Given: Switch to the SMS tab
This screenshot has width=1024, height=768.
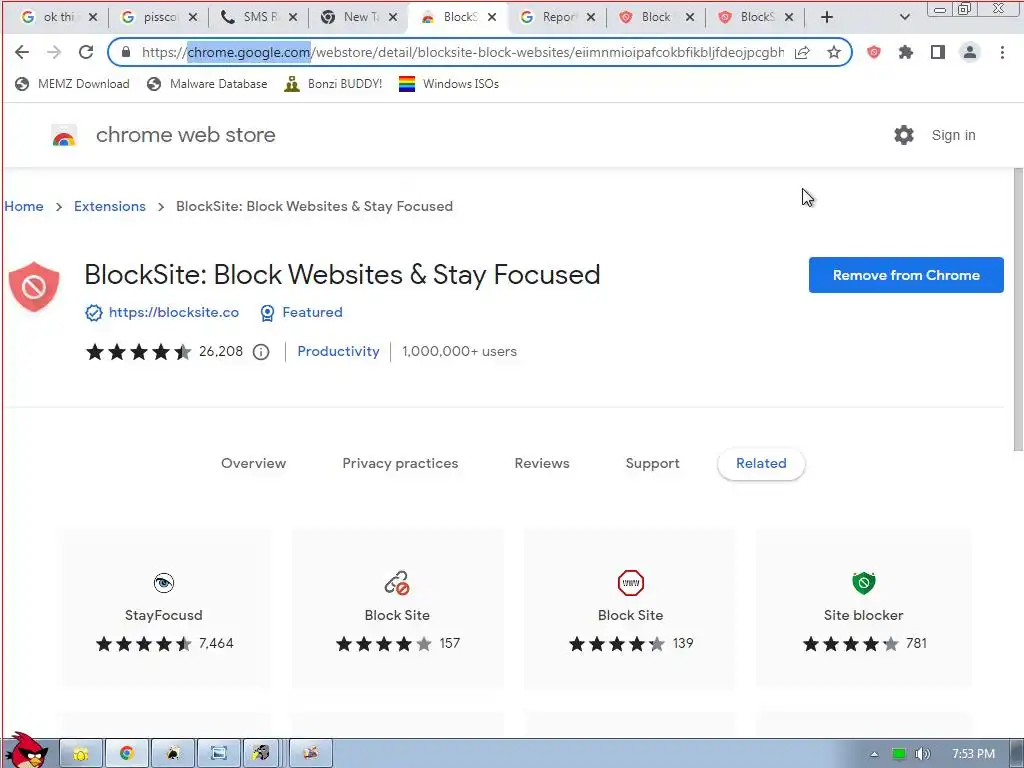Looking at the screenshot, I should (x=259, y=17).
